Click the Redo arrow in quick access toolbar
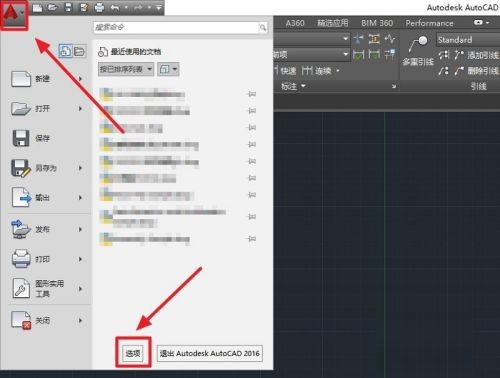The image size is (500, 378). coord(138,8)
